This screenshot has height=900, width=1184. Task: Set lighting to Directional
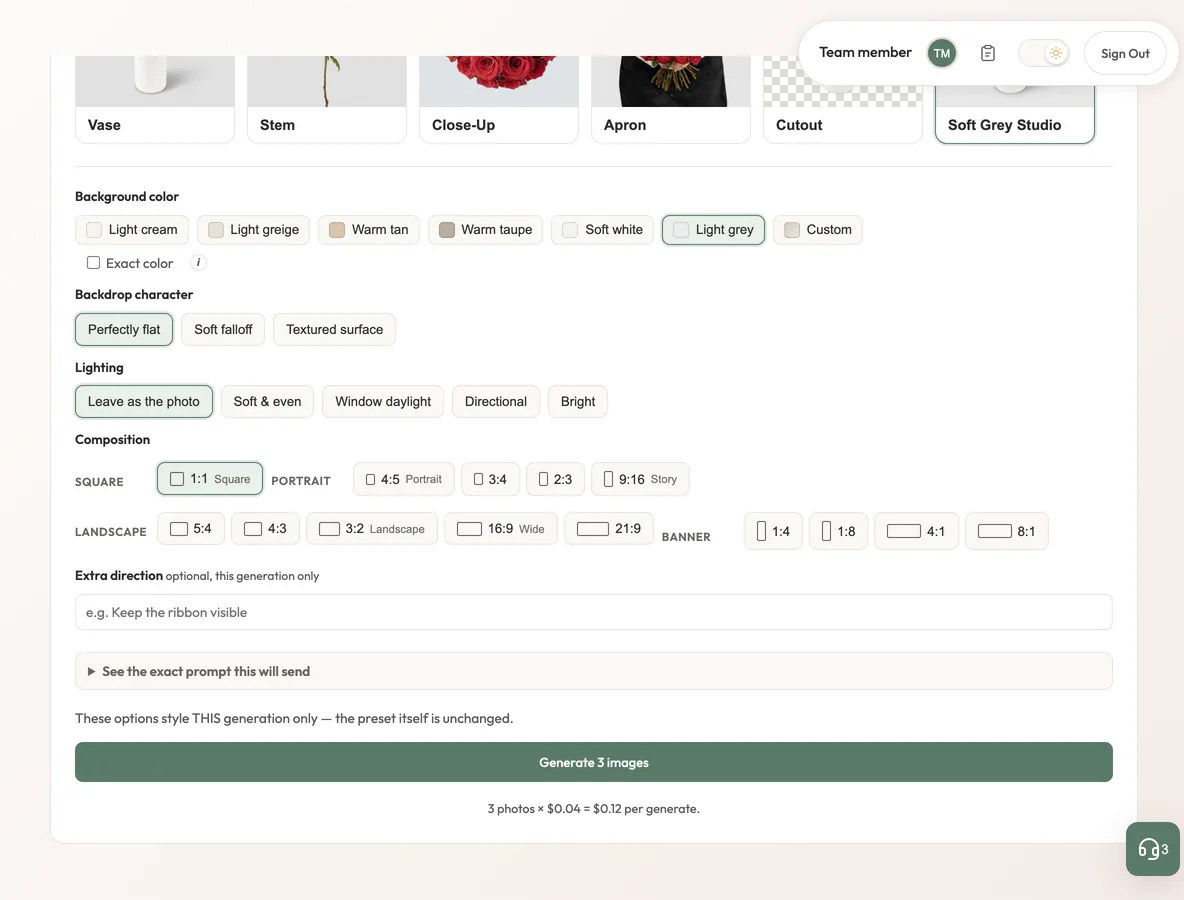pyautogui.click(x=495, y=402)
